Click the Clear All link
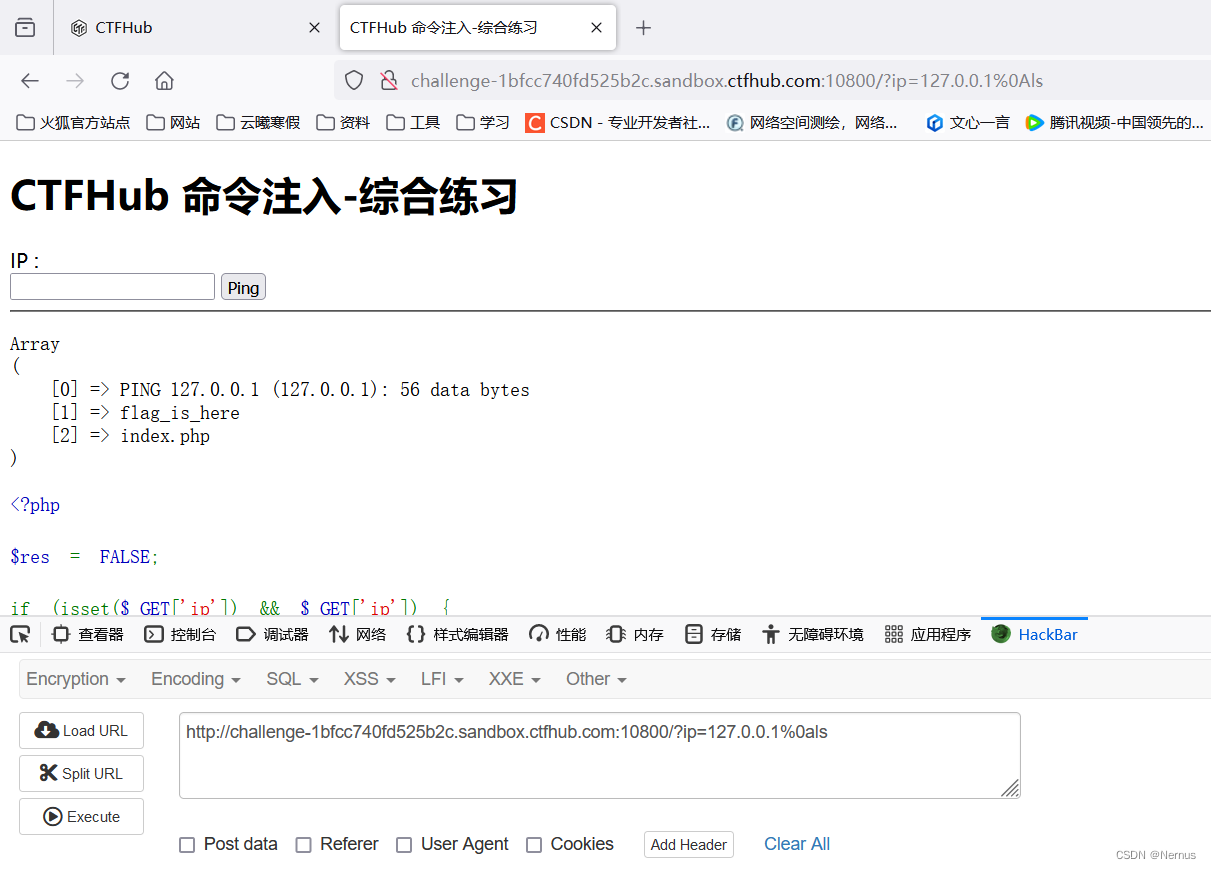The image size is (1211, 869). pos(797,844)
